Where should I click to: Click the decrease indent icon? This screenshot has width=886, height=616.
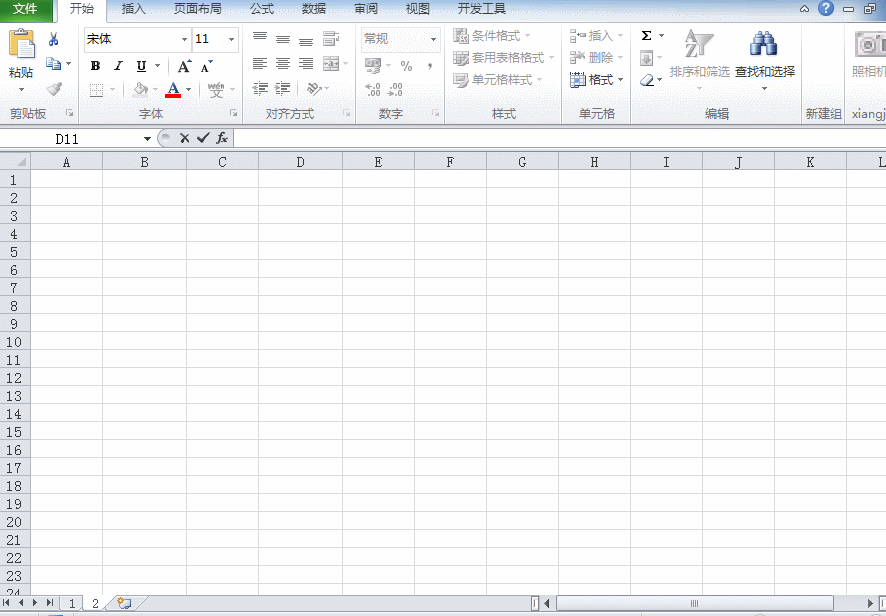point(260,89)
